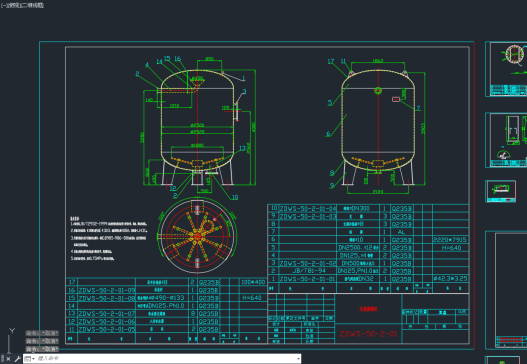
Task: Click the UCS Y axis icon
Action: [x=12, y=331]
